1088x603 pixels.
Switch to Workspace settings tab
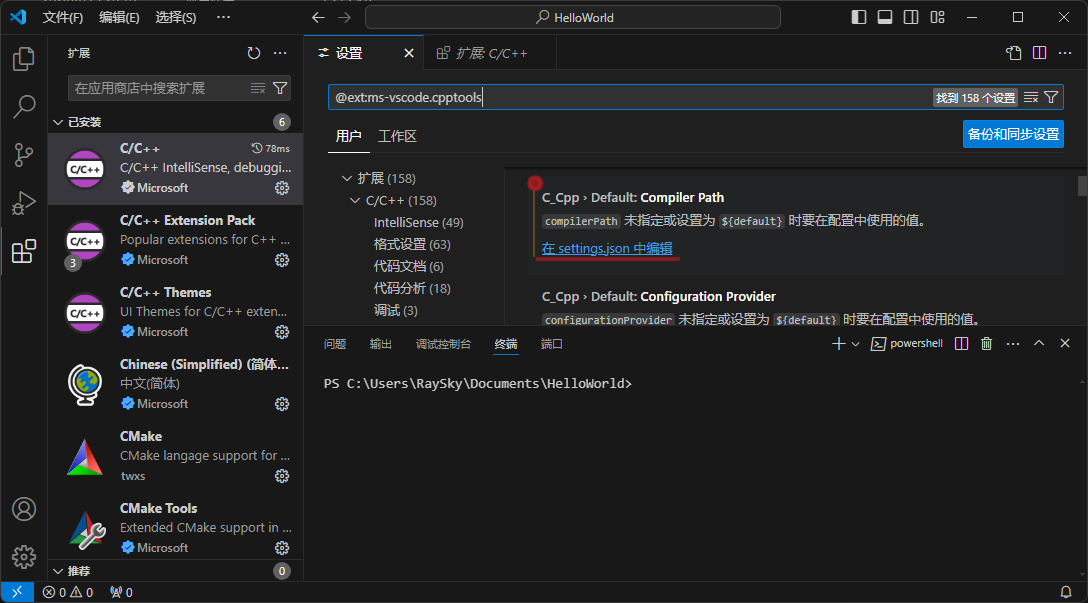397,137
